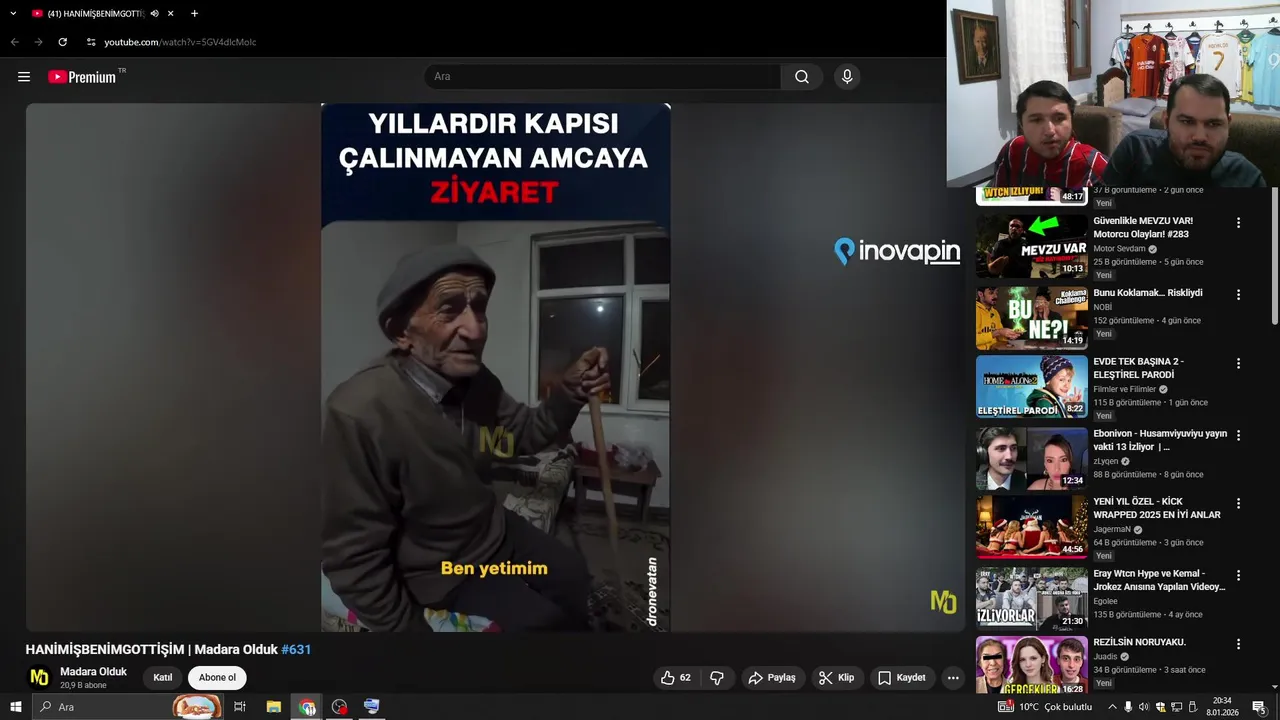
Task: Open the notification center icon
Action: click(1259, 707)
